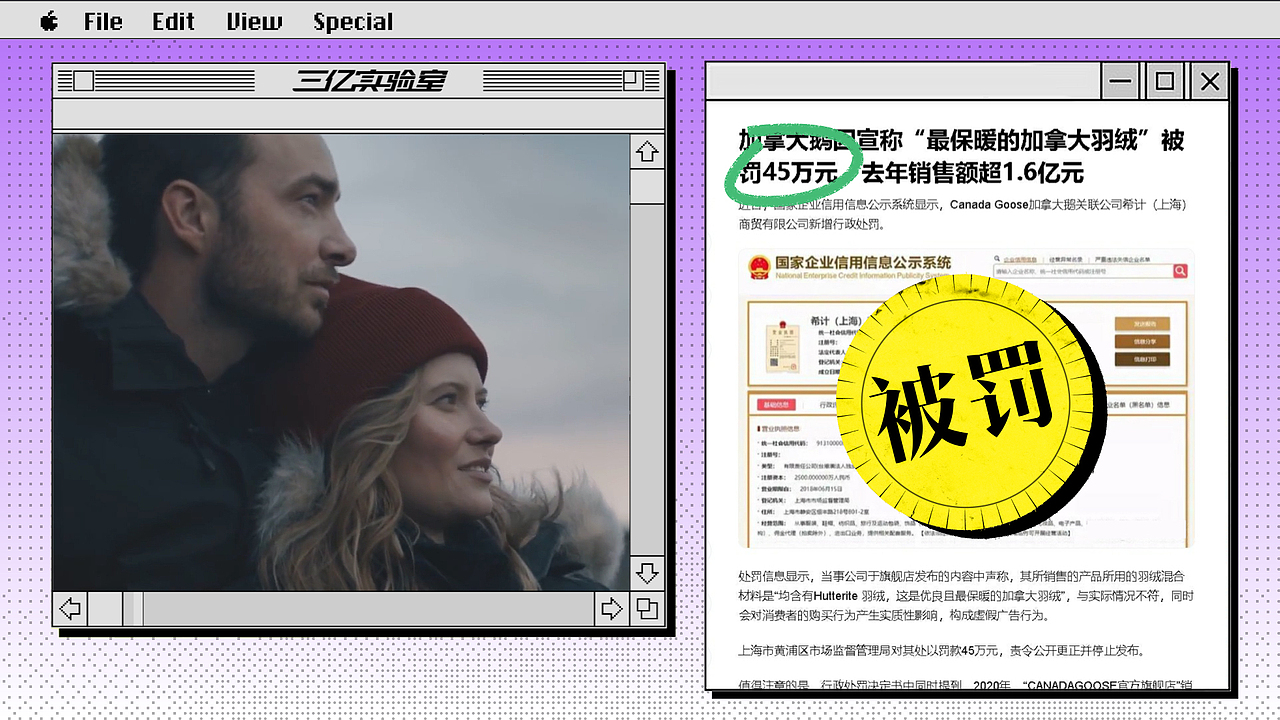
Task: Click the 营业执照信息 section heading
Action: 779,429
